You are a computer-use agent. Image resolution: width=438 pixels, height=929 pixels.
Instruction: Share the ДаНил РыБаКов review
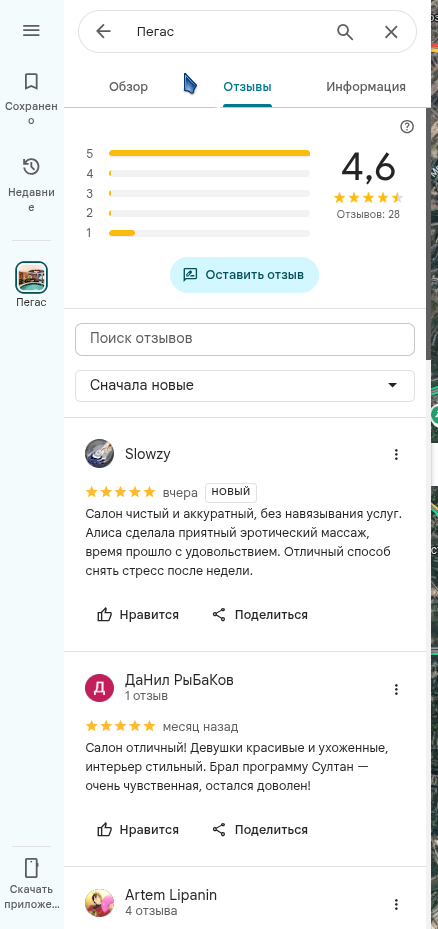pyautogui.click(x=260, y=829)
